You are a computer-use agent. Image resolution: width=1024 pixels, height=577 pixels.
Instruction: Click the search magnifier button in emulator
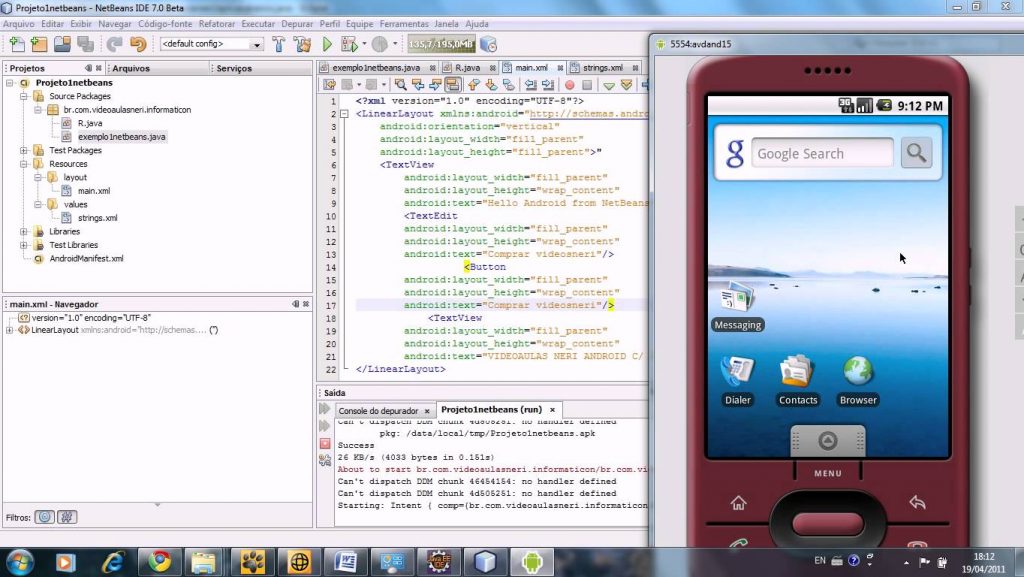point(916,153)
